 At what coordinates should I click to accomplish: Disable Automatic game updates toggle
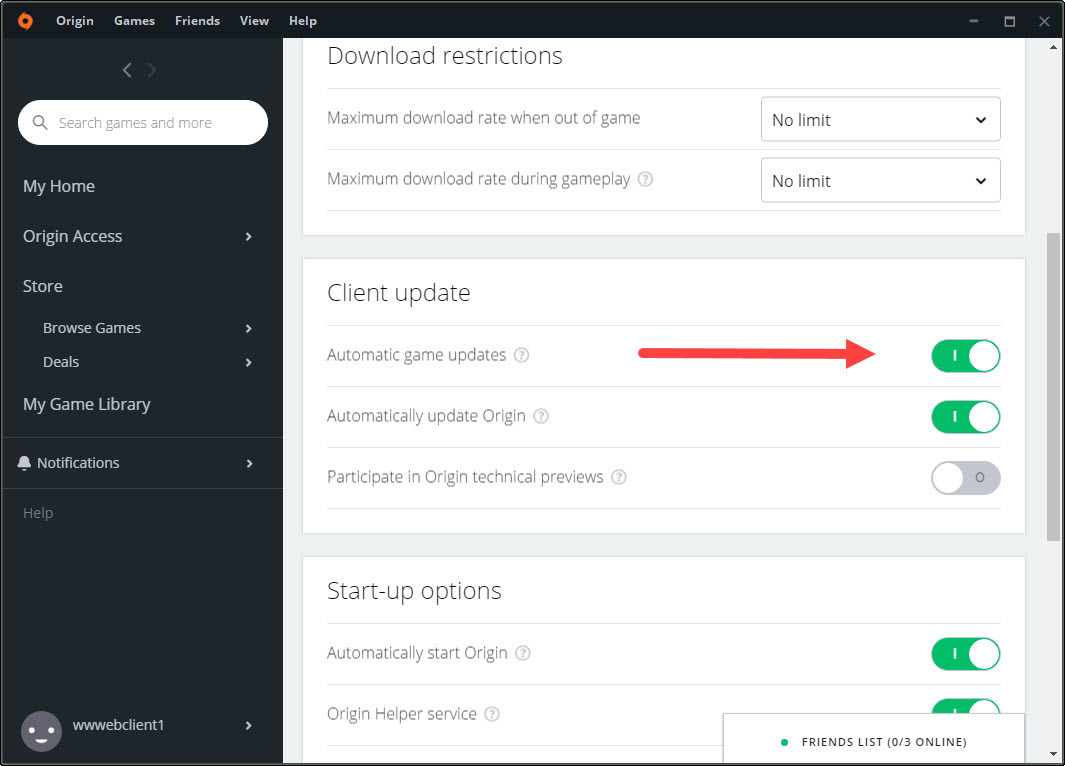[965, 356]
